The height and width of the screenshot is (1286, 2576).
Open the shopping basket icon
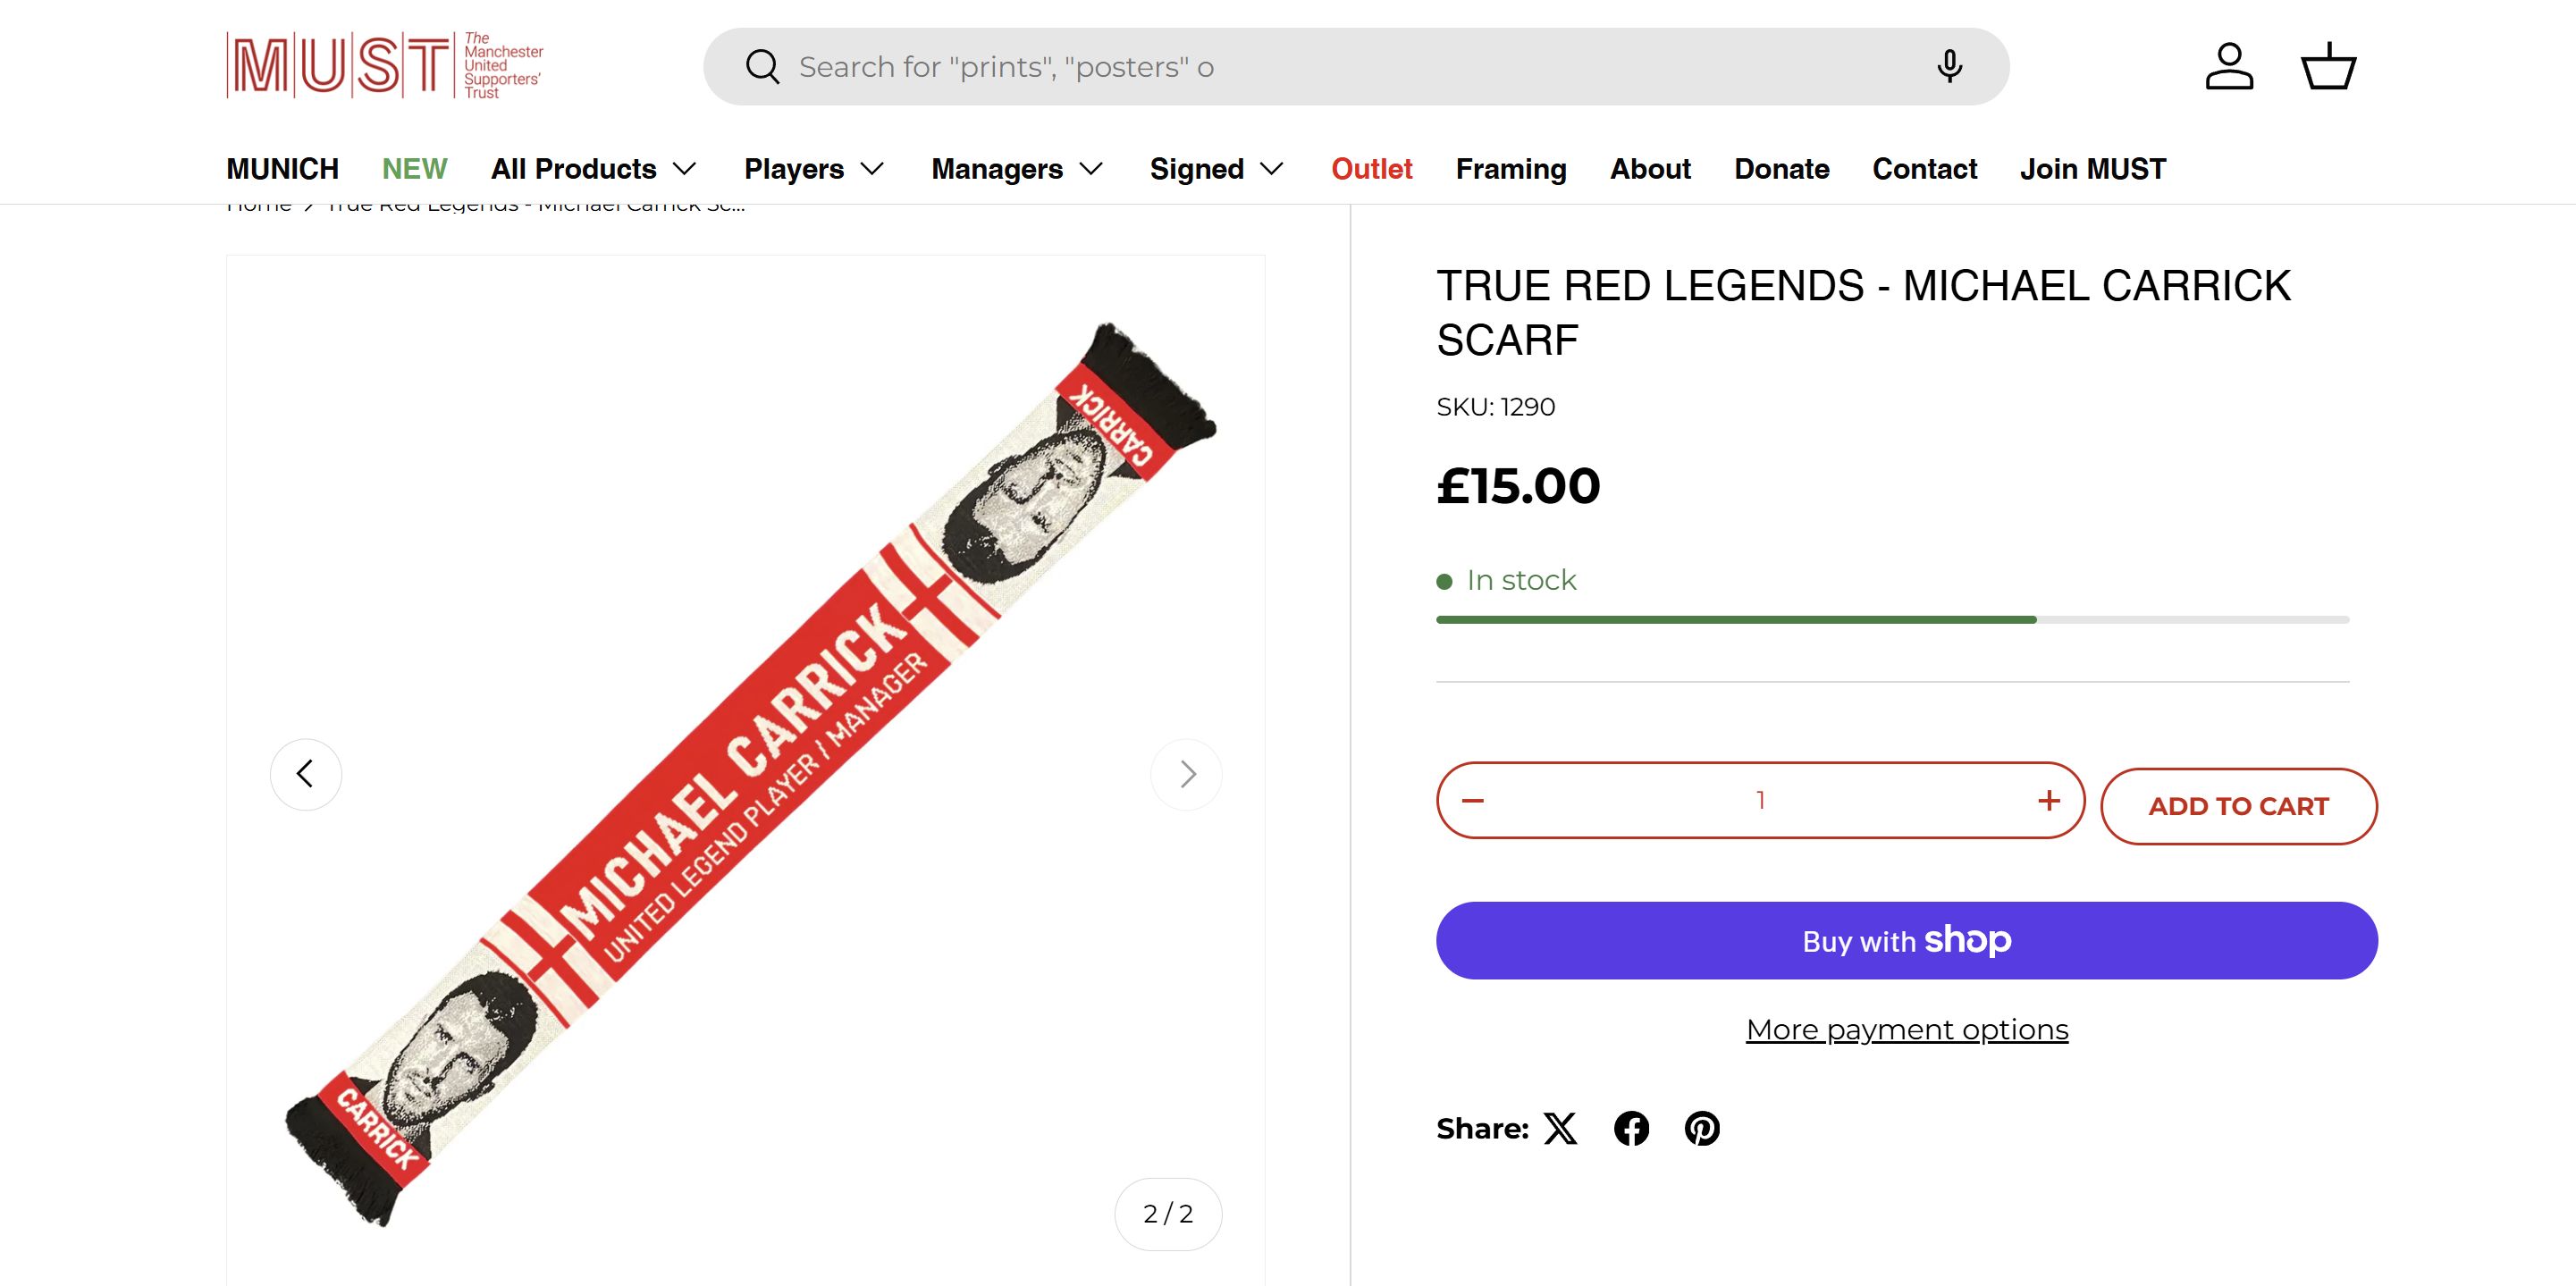tap(2328, 66)
